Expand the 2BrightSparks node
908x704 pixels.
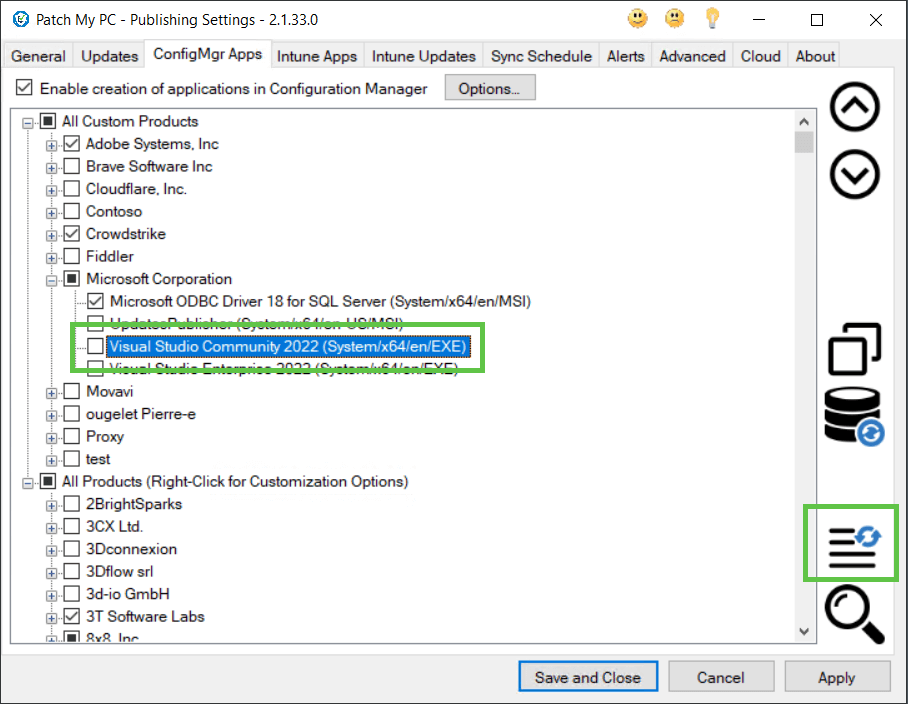pyautogui.click(x=52, y=505)
